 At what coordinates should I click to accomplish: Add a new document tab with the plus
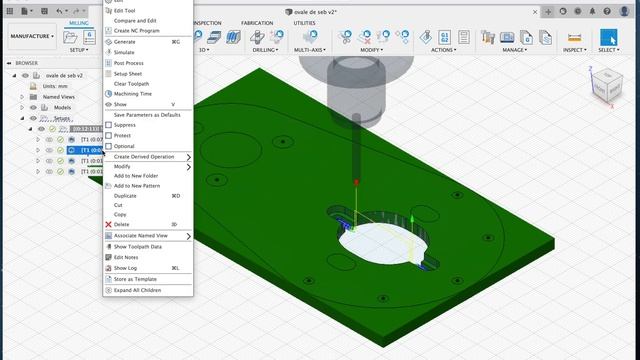pyautogui.click(x=548, y=12)
